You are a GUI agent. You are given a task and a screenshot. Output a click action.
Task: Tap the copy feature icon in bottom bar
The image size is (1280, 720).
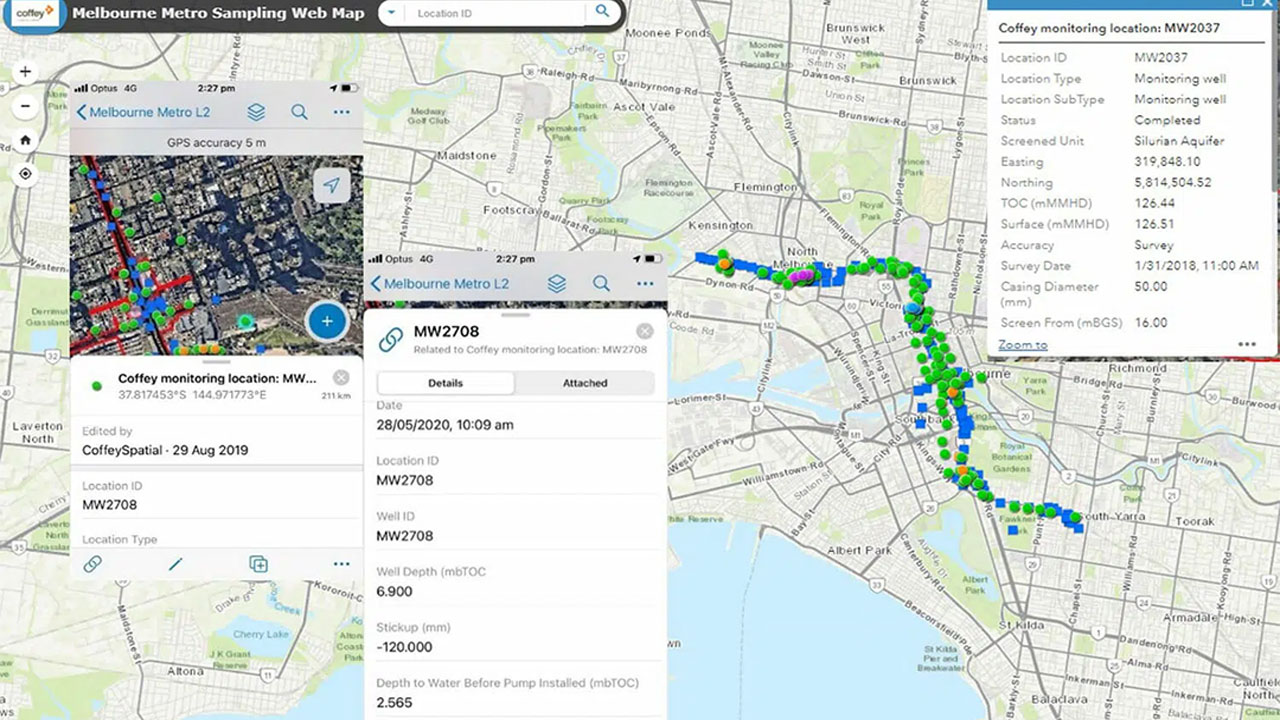point(258,564)
